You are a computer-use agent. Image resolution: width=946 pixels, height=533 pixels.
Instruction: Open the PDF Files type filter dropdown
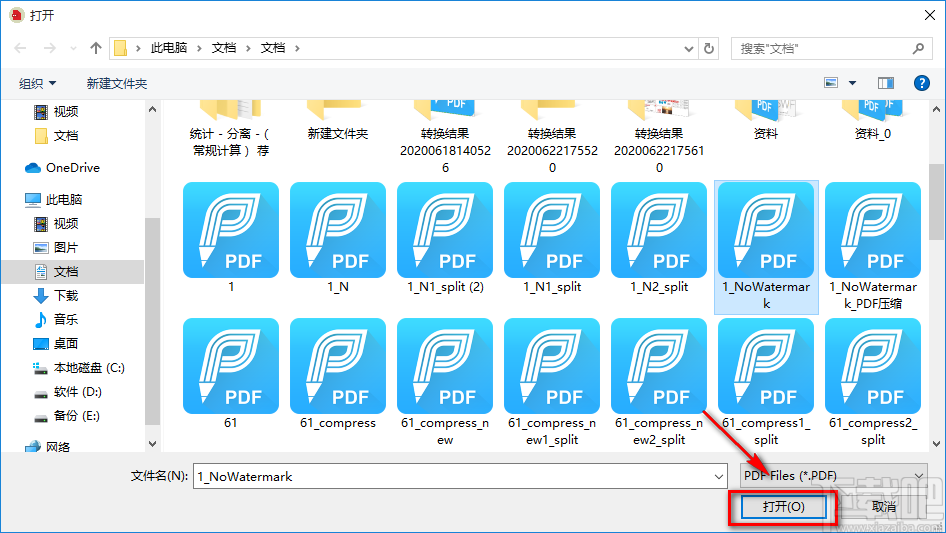point(834,476)
